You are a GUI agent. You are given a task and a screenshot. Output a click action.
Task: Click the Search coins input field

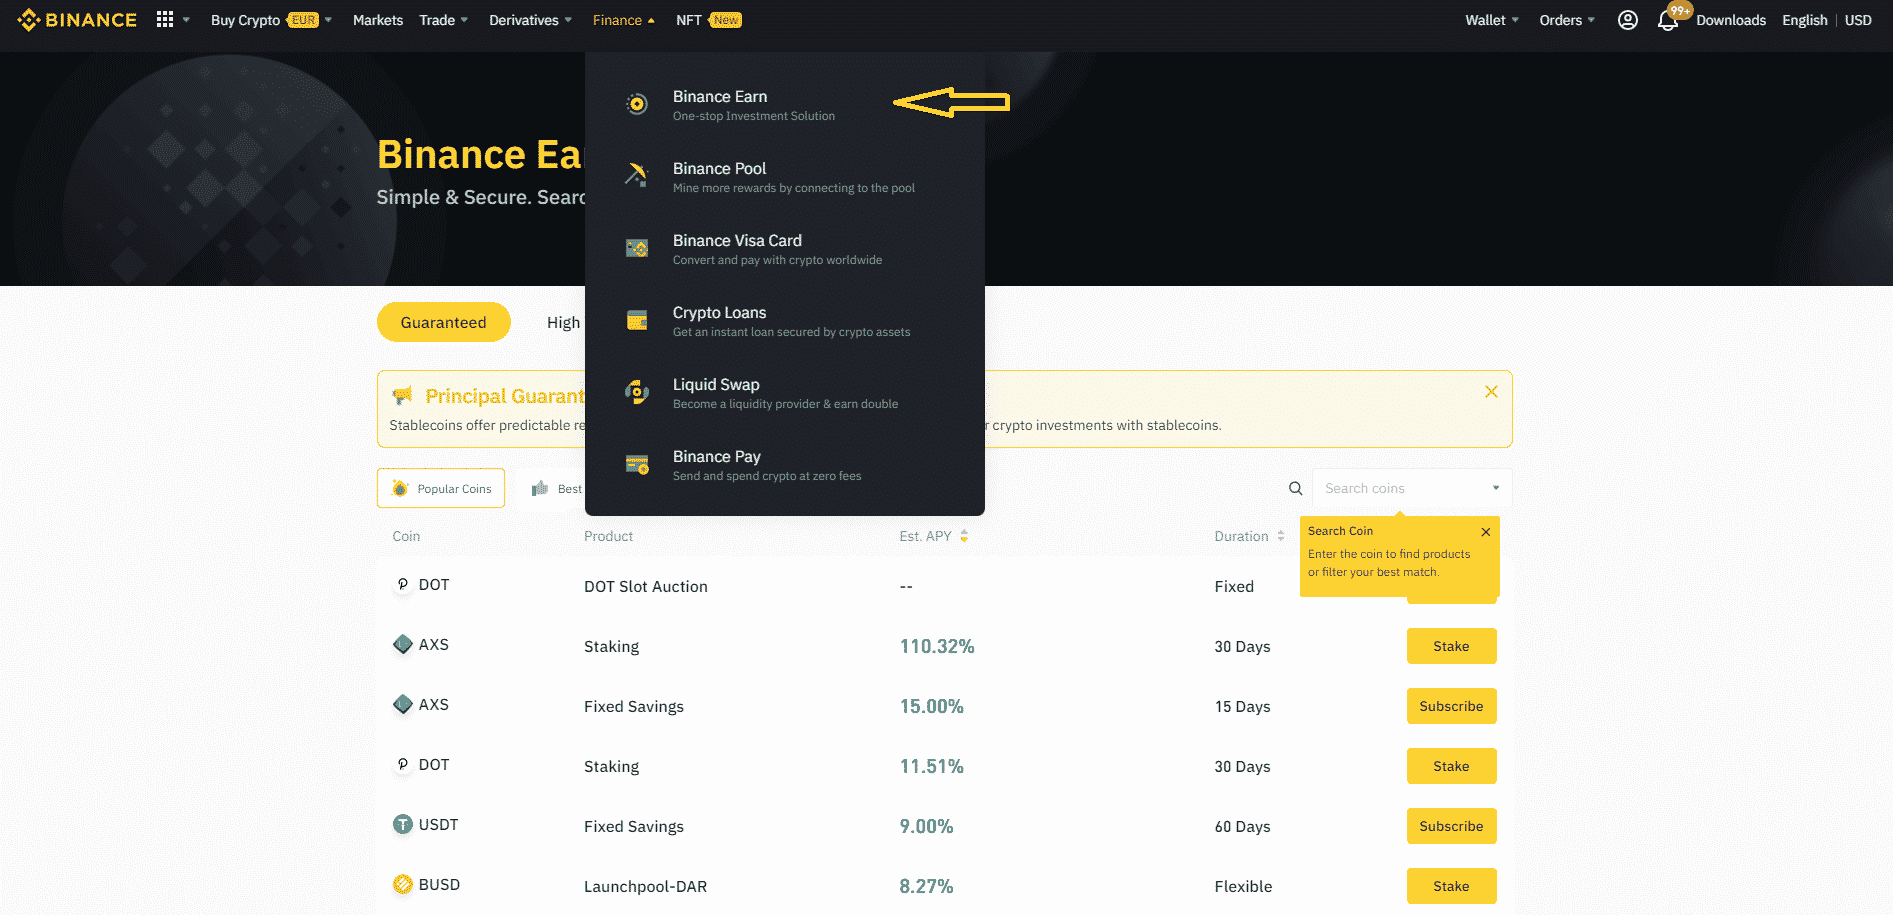[x=1402, y=488]
